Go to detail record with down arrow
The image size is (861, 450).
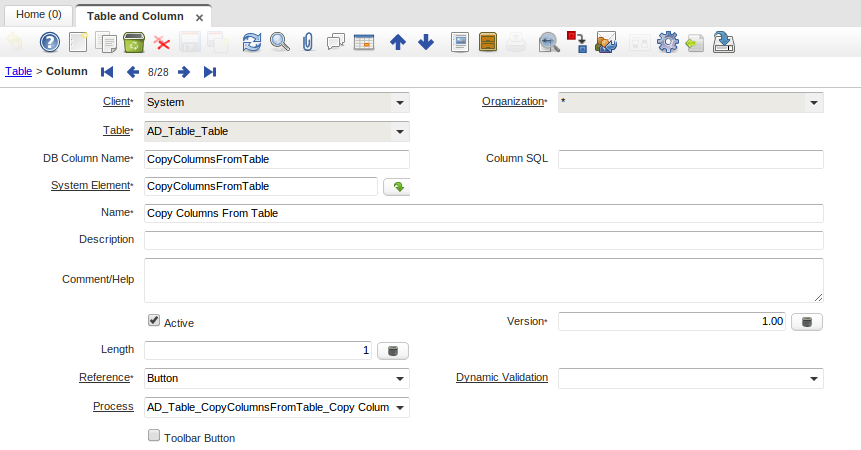(x=426, y=42)
